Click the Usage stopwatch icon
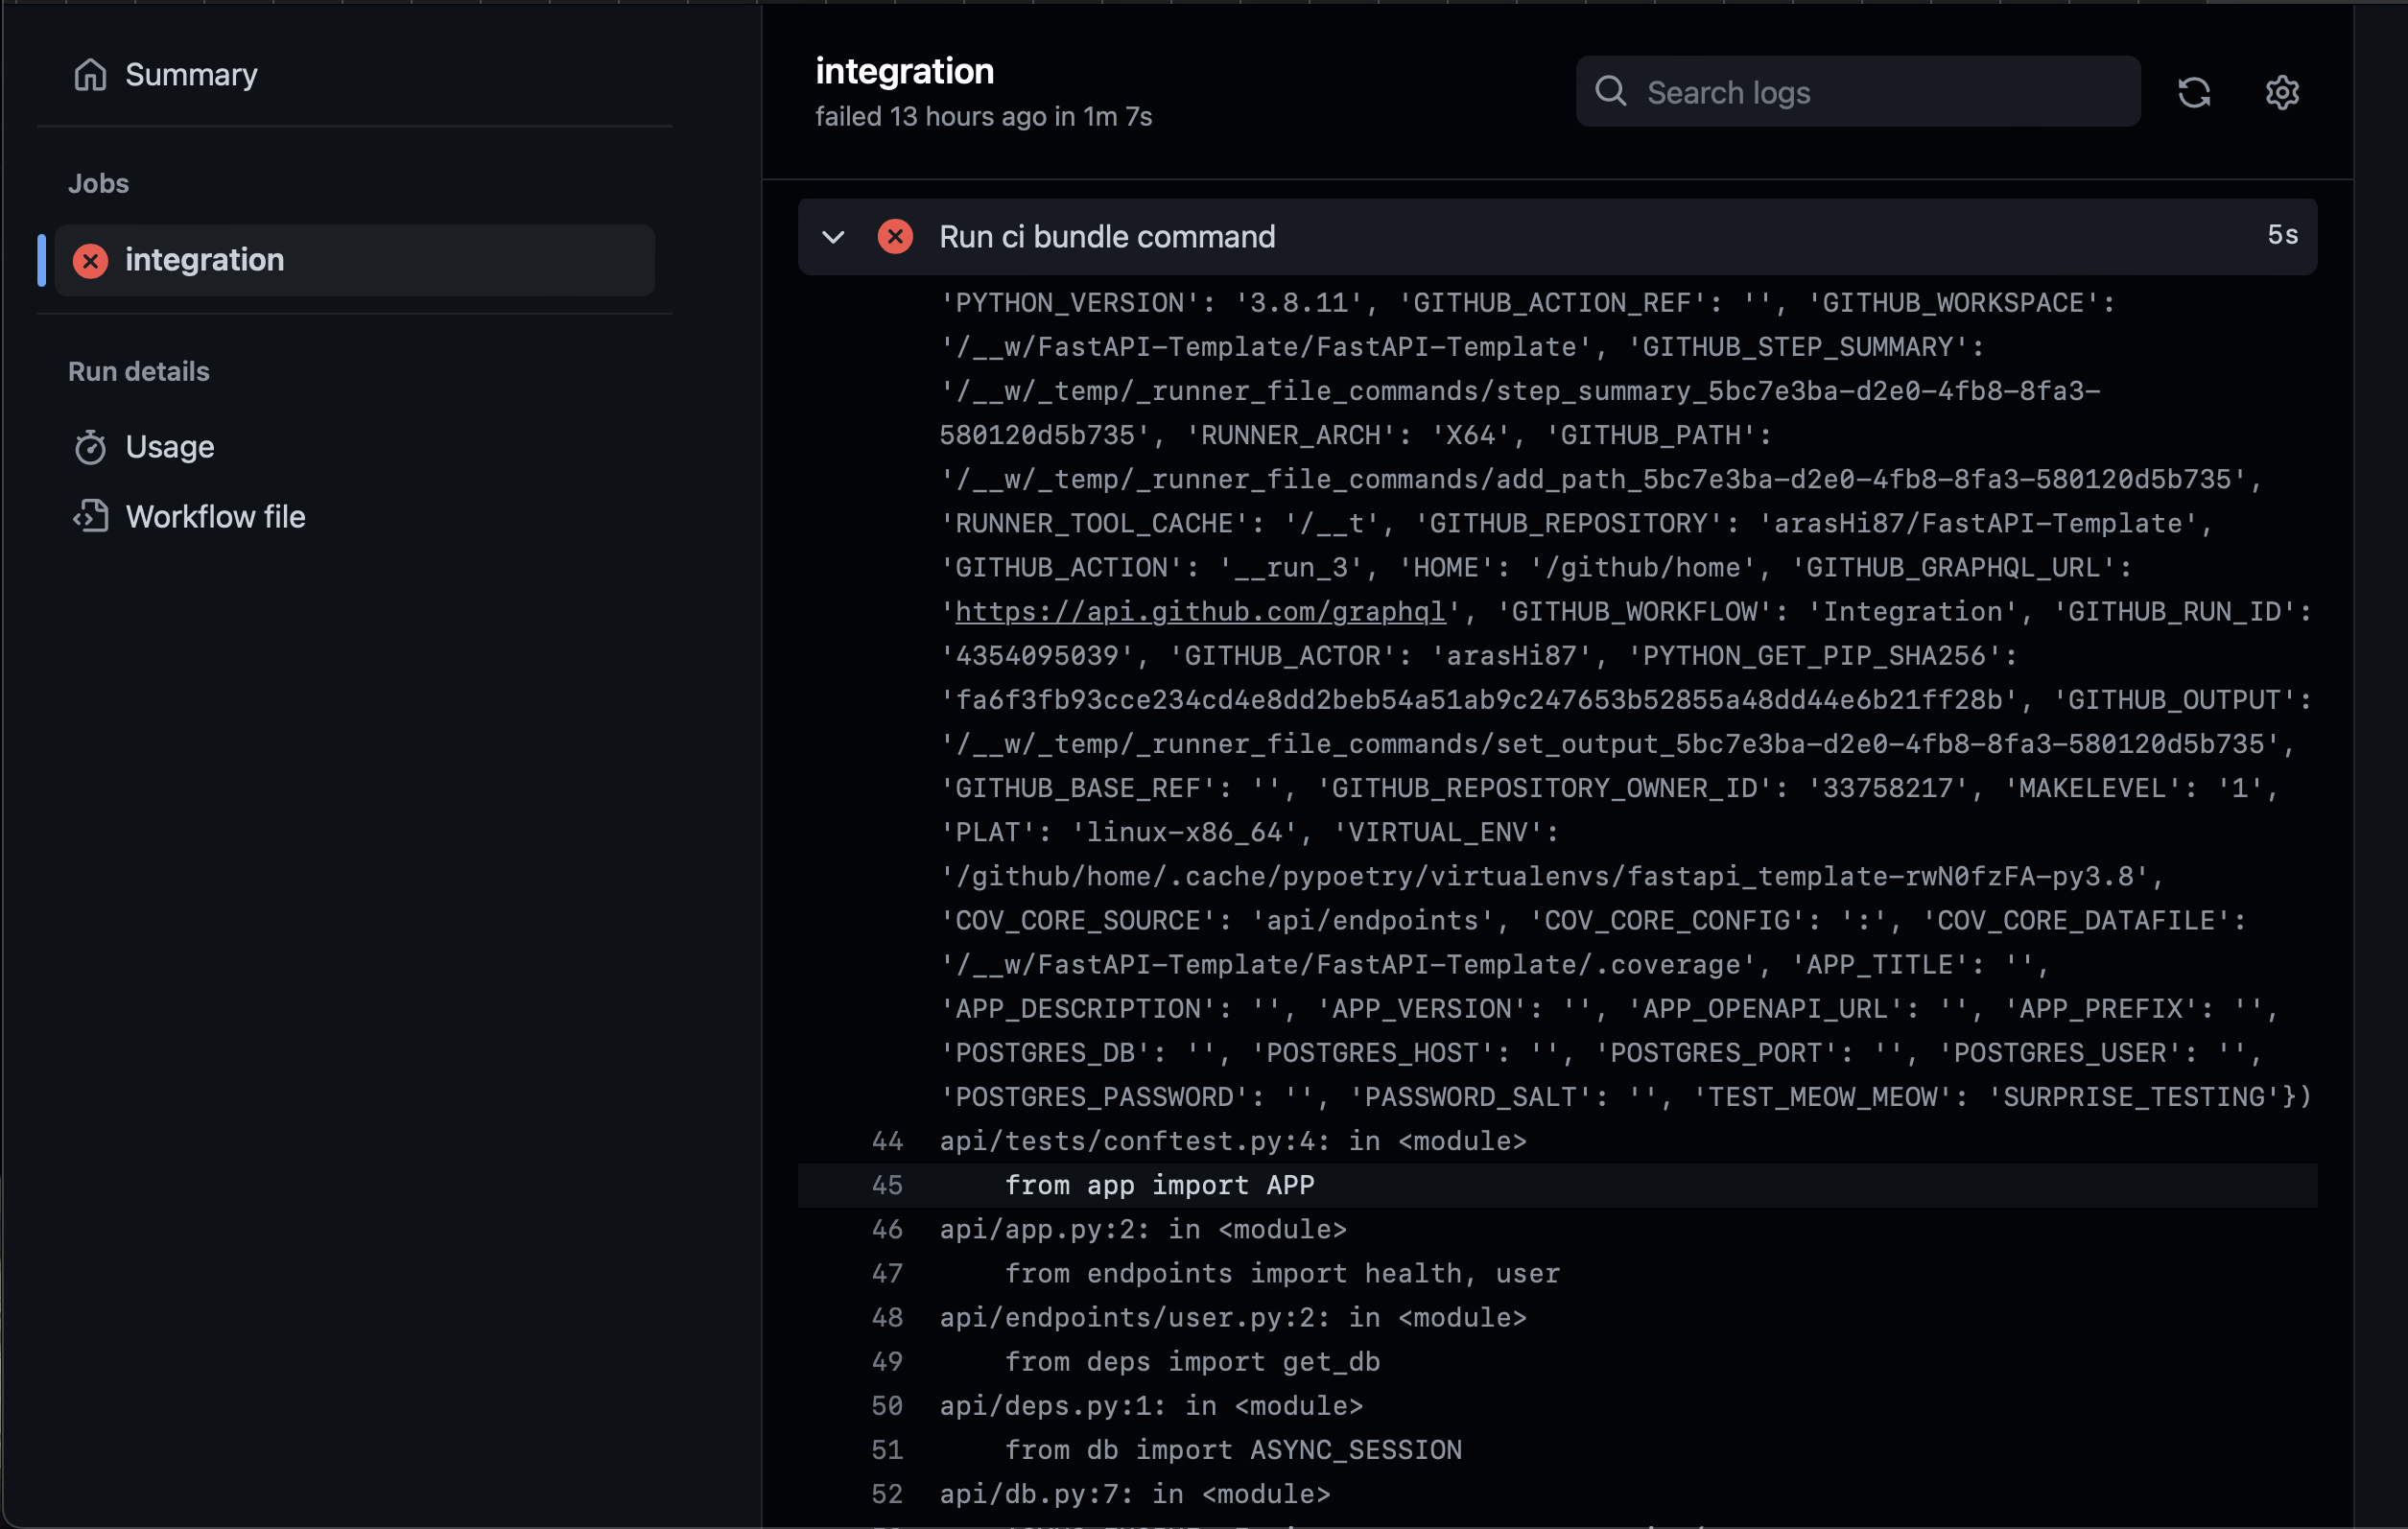Screen dimensions: 2408x1529 point(91,447)
